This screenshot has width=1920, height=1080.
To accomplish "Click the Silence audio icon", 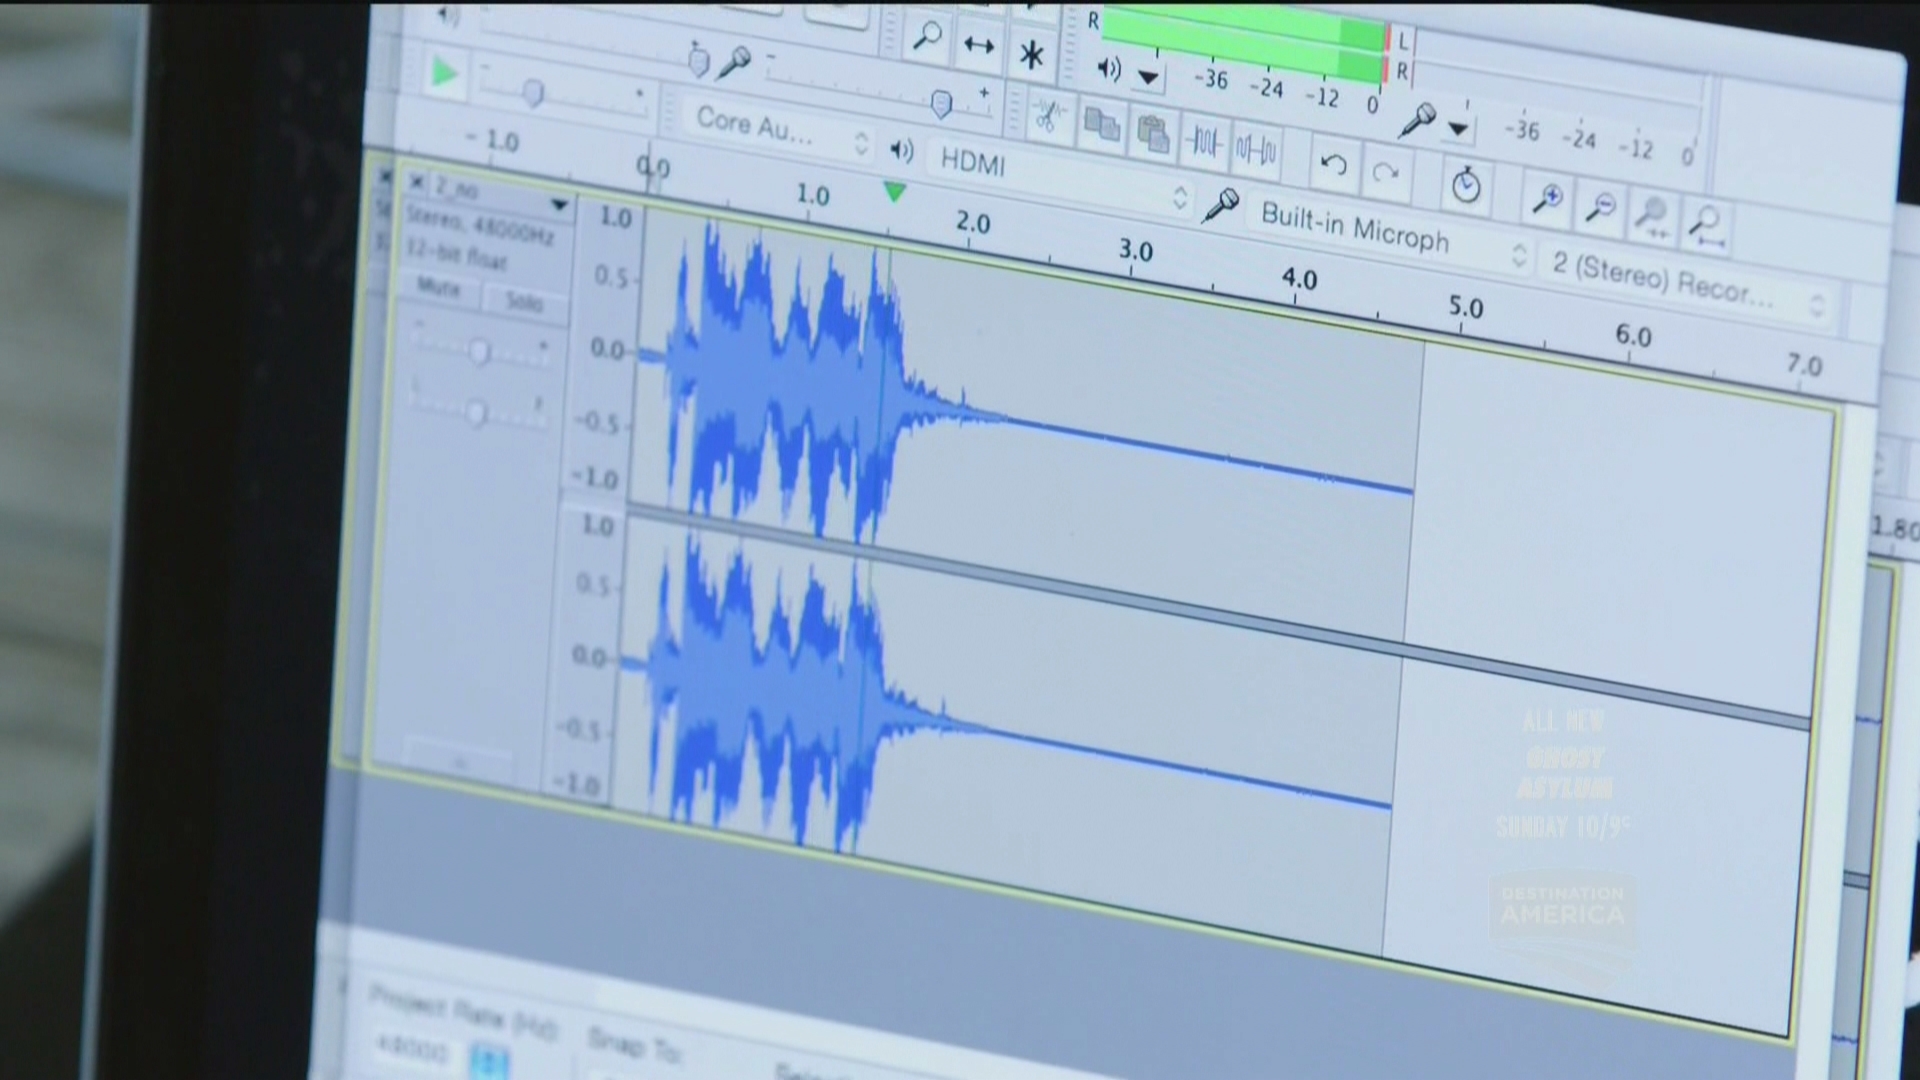I will pos(1256,150).
